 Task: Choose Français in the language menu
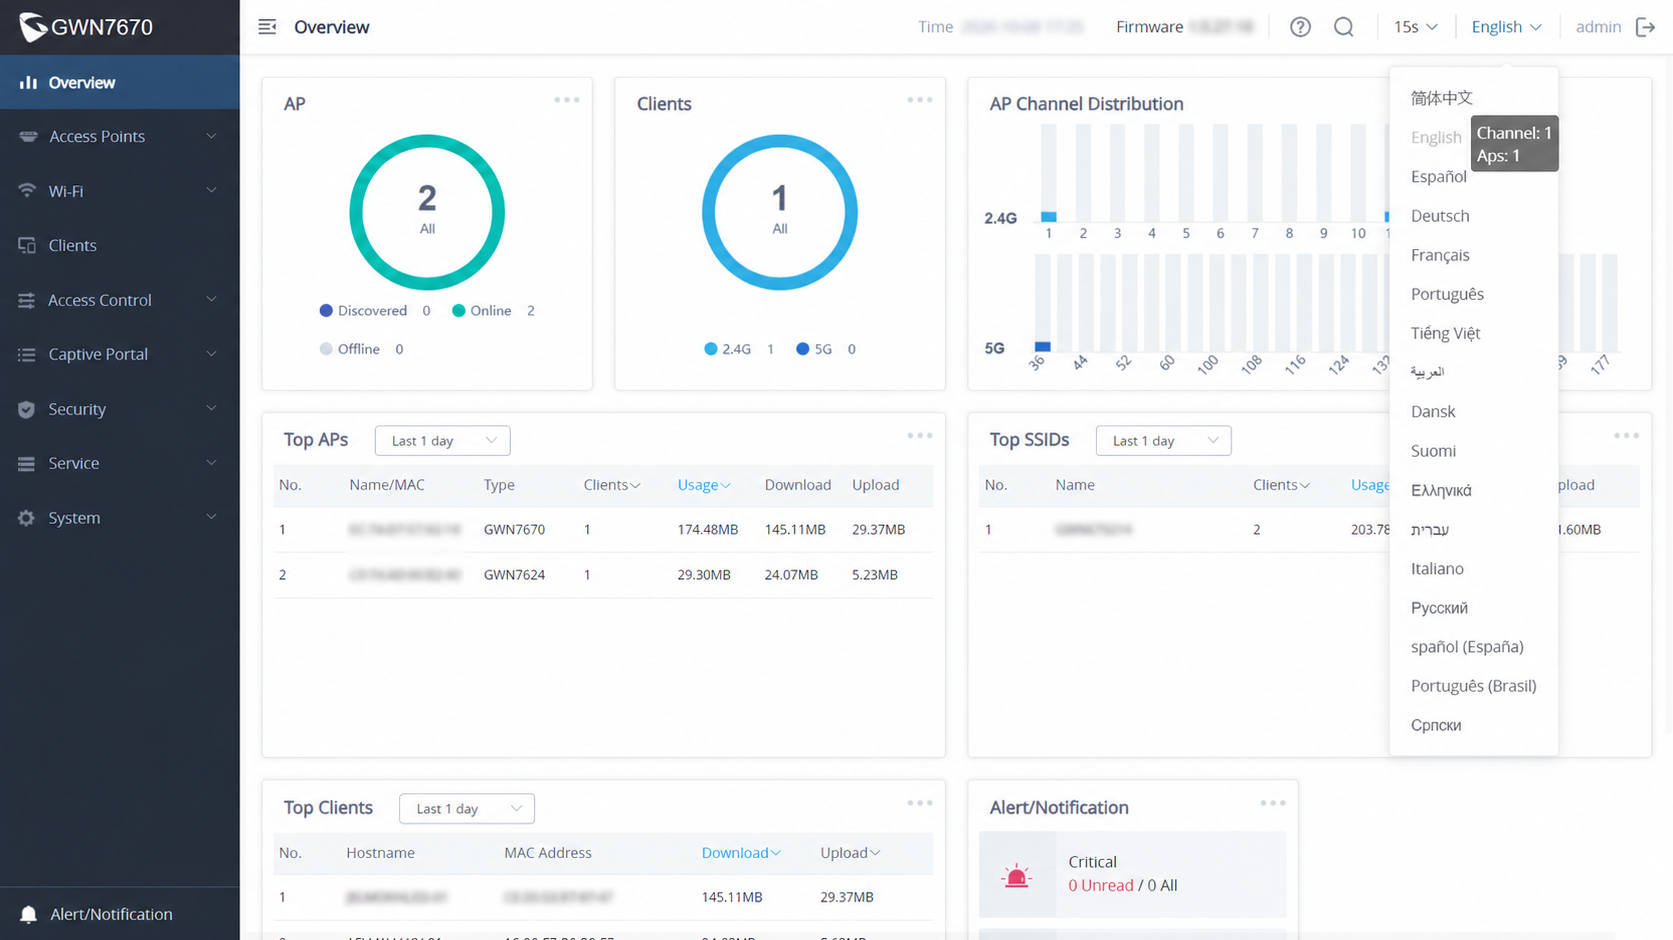pos(1440,255)
